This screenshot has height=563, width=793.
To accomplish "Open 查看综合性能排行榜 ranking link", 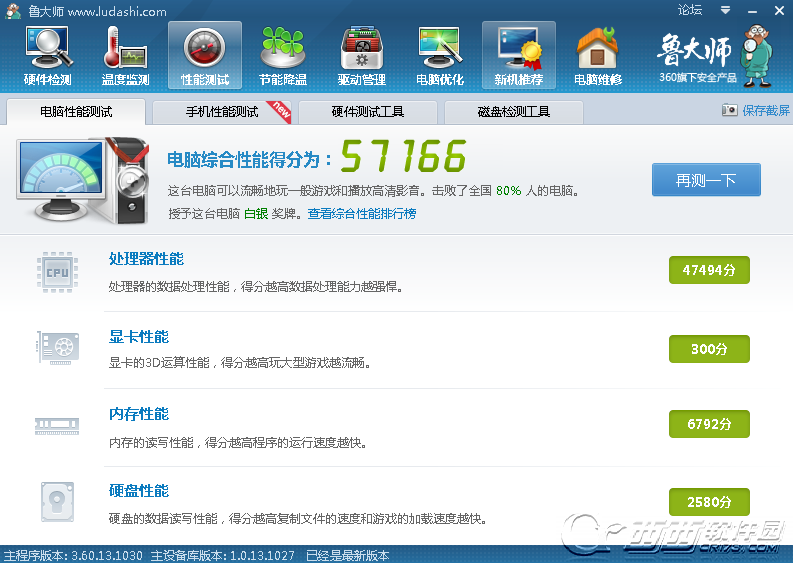I will pos(362,213).
